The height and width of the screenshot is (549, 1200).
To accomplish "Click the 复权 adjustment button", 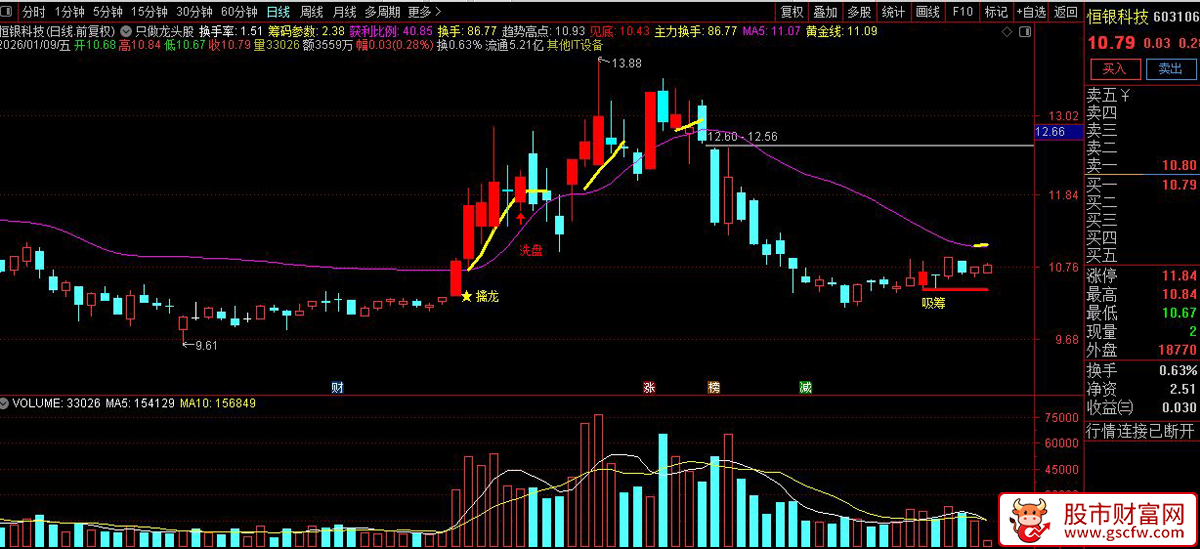I will [792, 12].
